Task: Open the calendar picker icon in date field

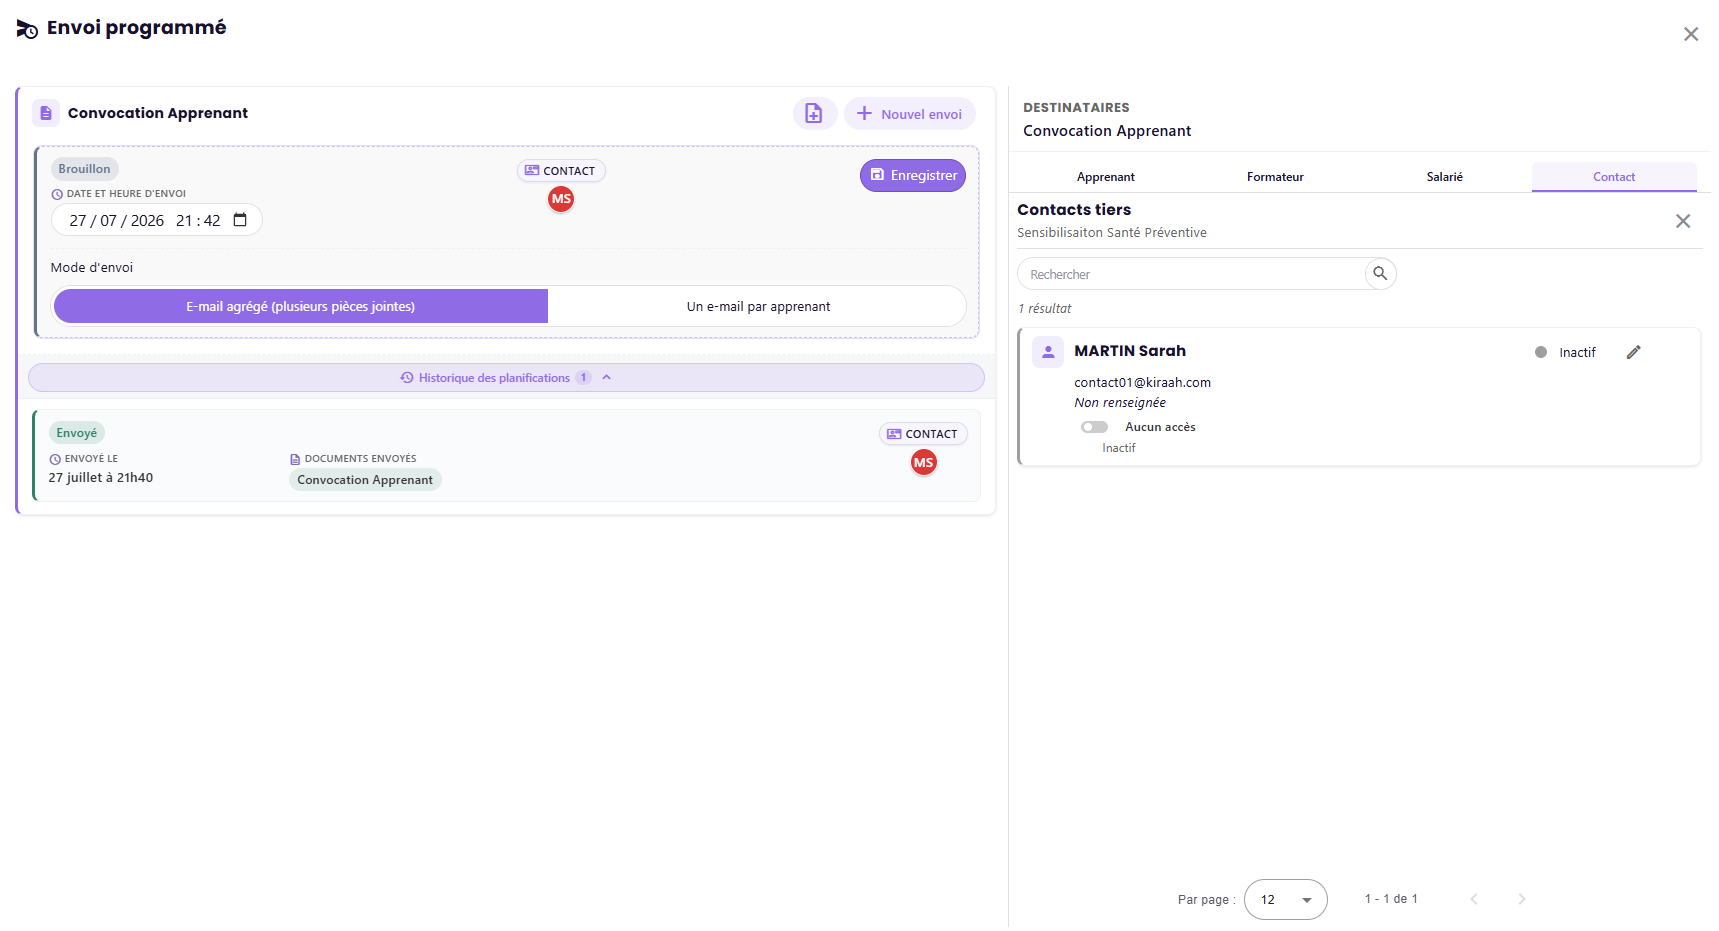Action: pos(240,220)
